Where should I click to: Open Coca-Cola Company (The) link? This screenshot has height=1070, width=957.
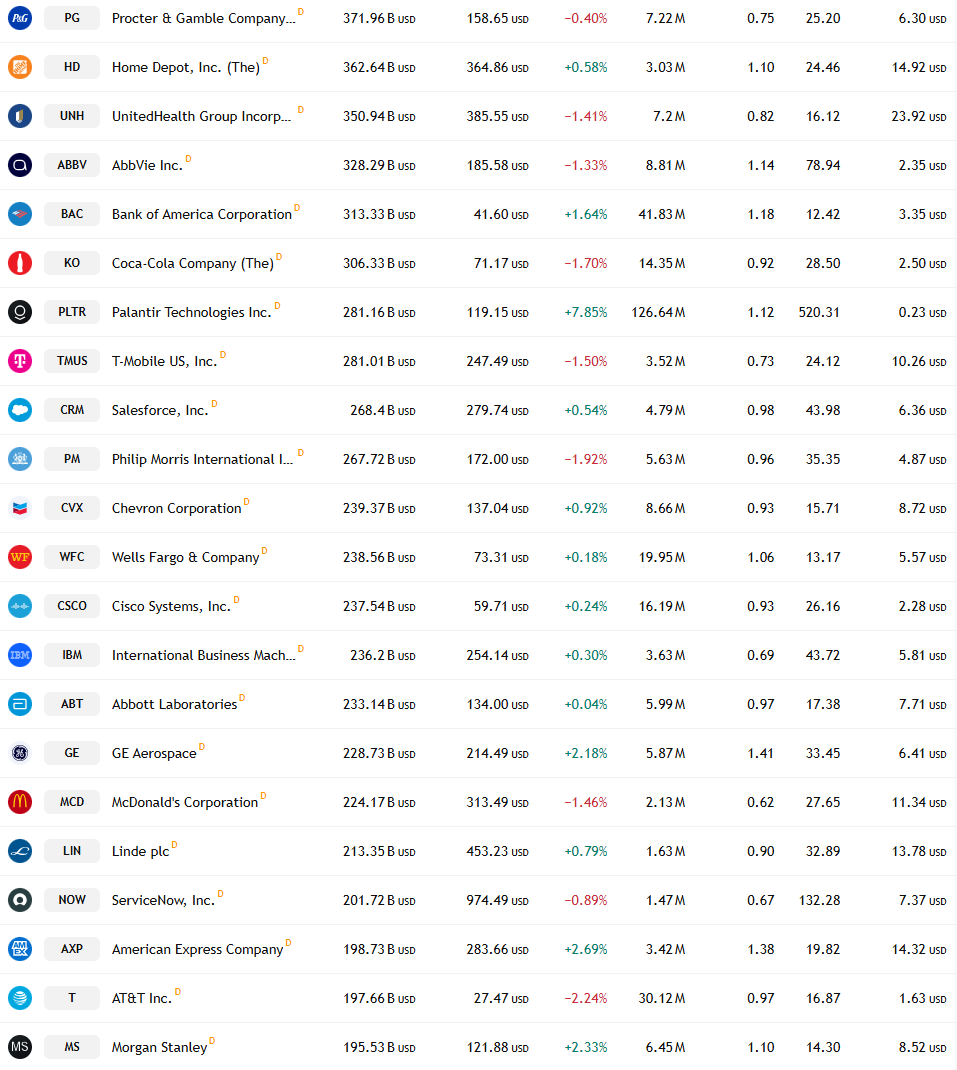point(192,263)
